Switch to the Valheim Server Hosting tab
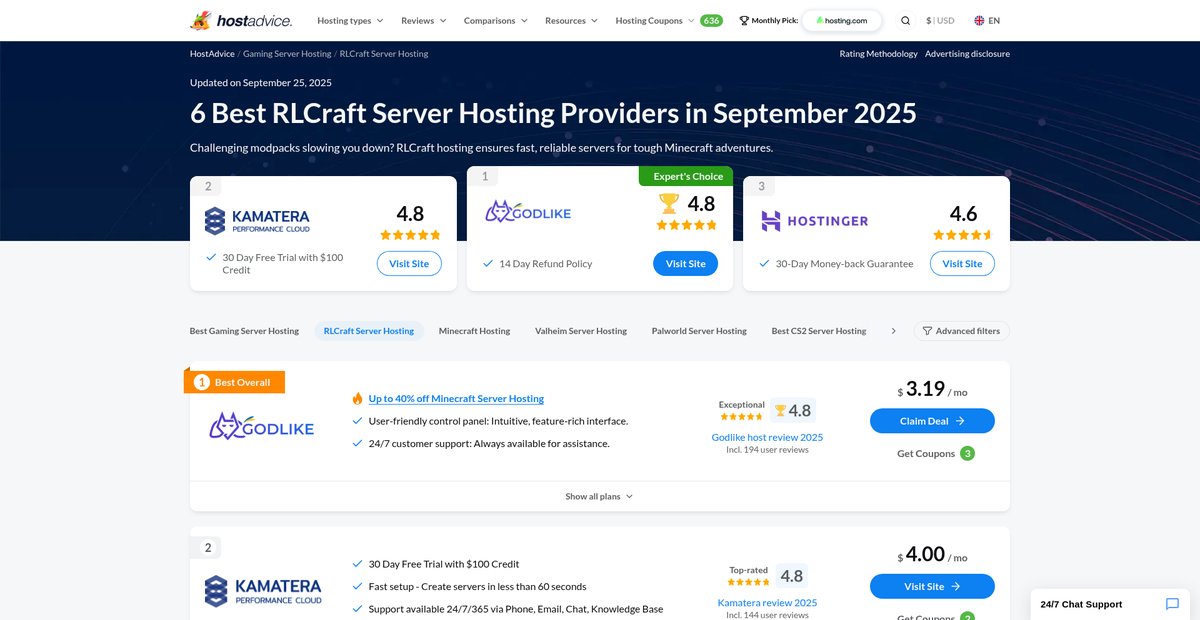 click(581, 331)
